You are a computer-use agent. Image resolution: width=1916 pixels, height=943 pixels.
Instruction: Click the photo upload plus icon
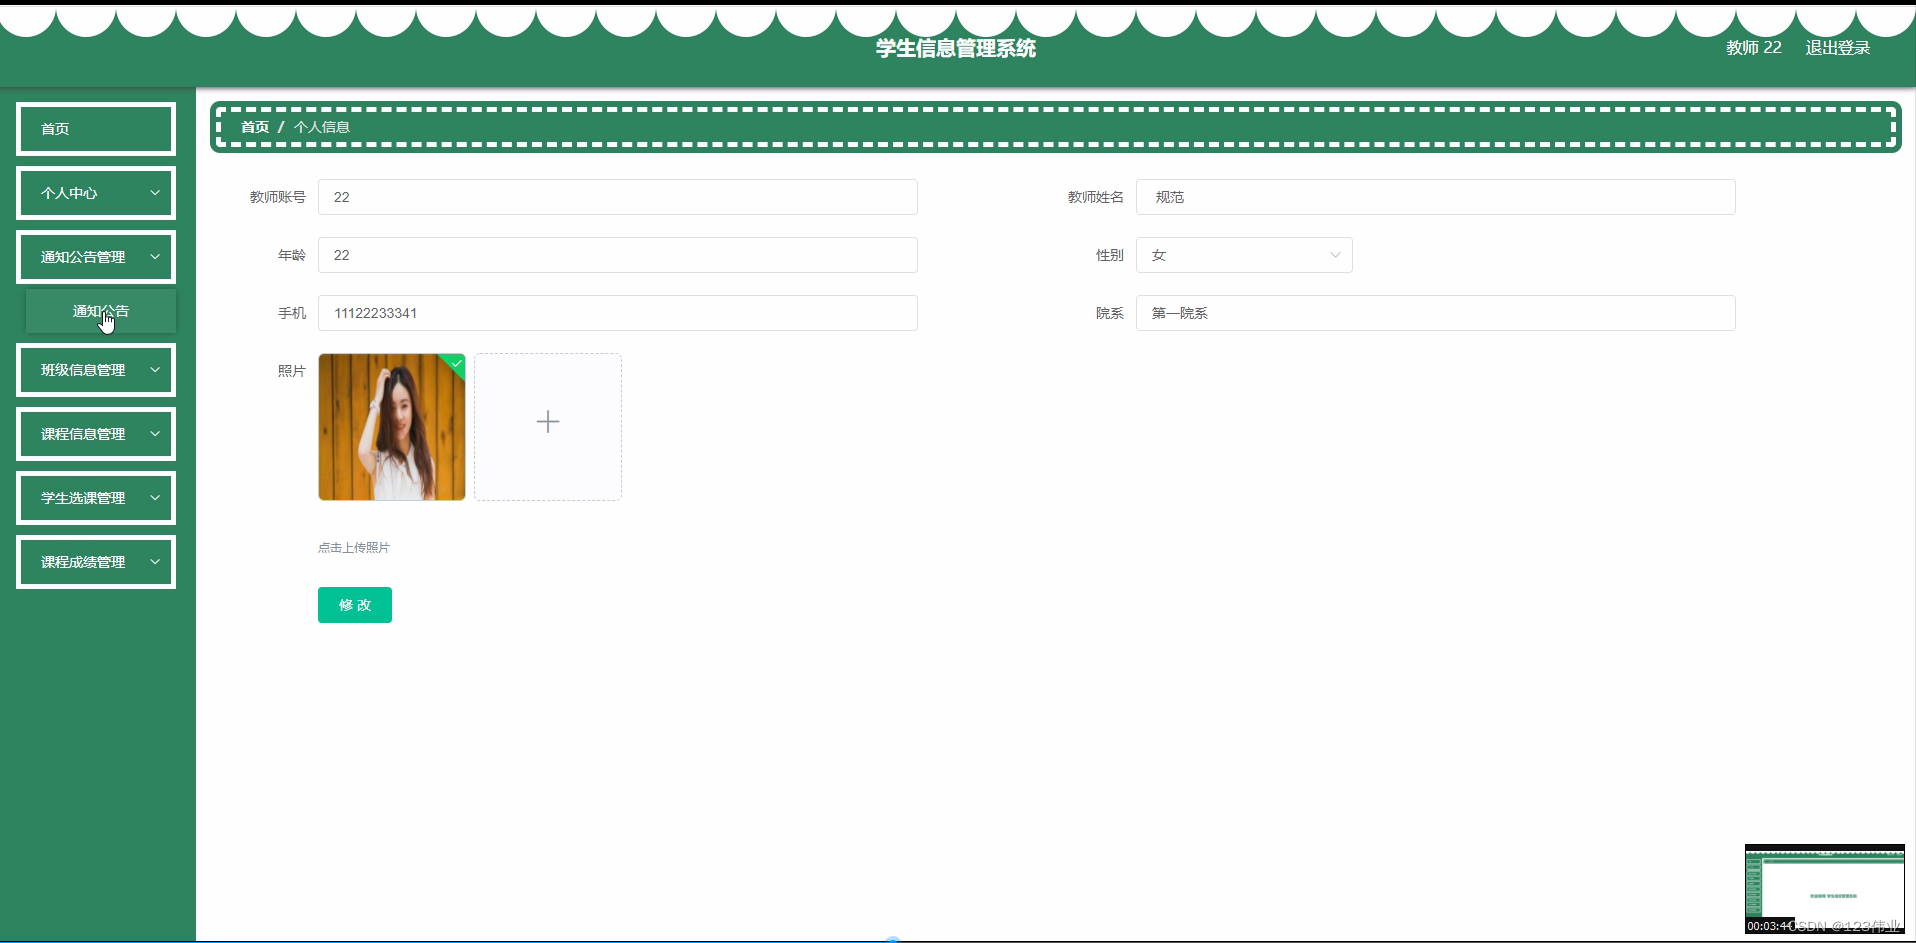547,422
